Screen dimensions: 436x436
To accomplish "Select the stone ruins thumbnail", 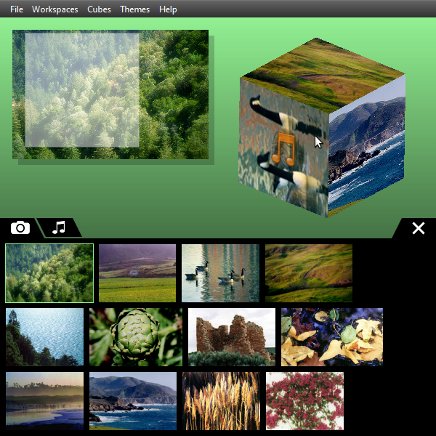I will 232,337.
